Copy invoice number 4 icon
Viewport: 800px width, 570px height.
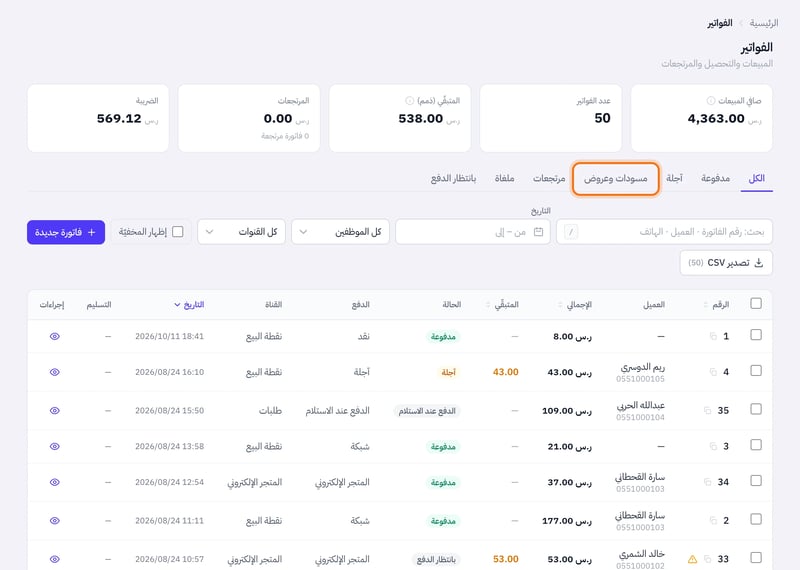[713, 372]
